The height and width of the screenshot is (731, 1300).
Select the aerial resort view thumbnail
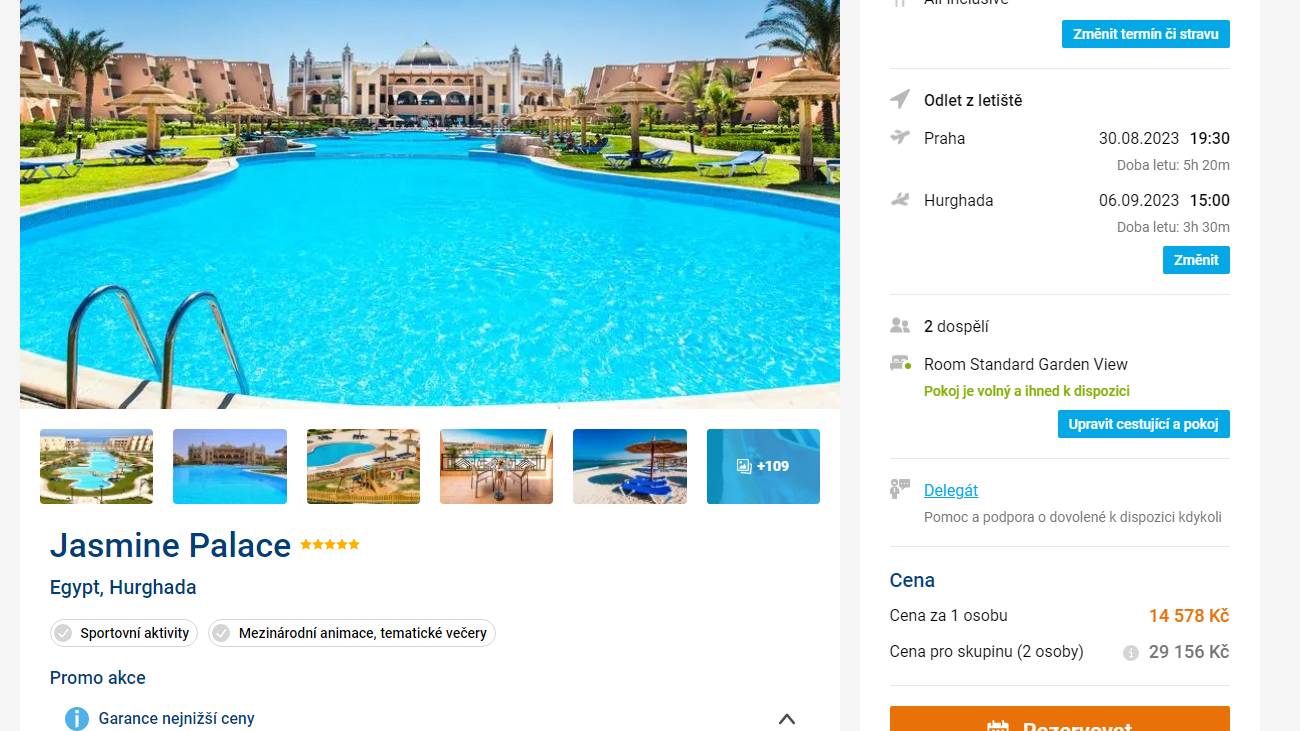click(x=96, y=466)
